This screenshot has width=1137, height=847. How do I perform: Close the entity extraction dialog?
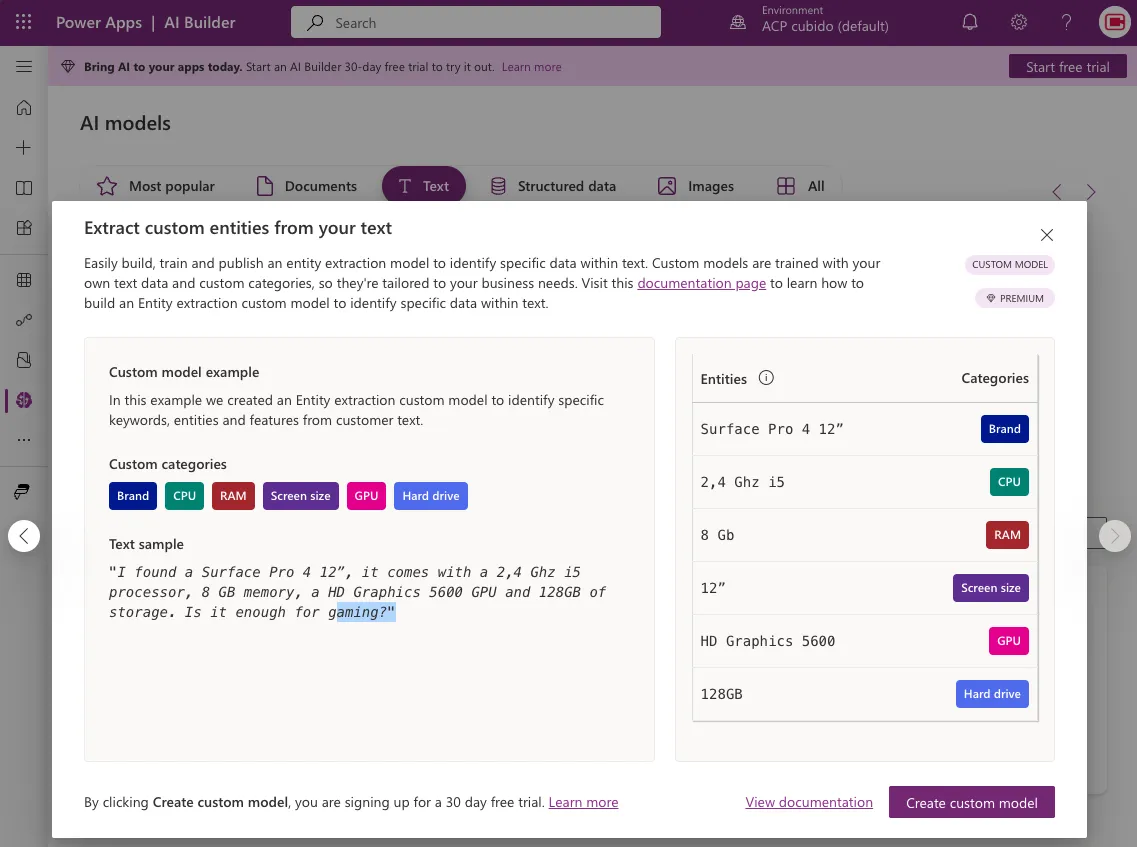tap(1046, 235)
